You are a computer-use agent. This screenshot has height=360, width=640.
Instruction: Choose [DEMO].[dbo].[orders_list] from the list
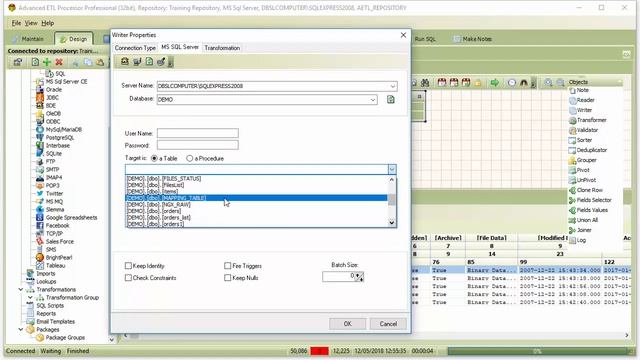pyautogui.click(x=256, y=218)
